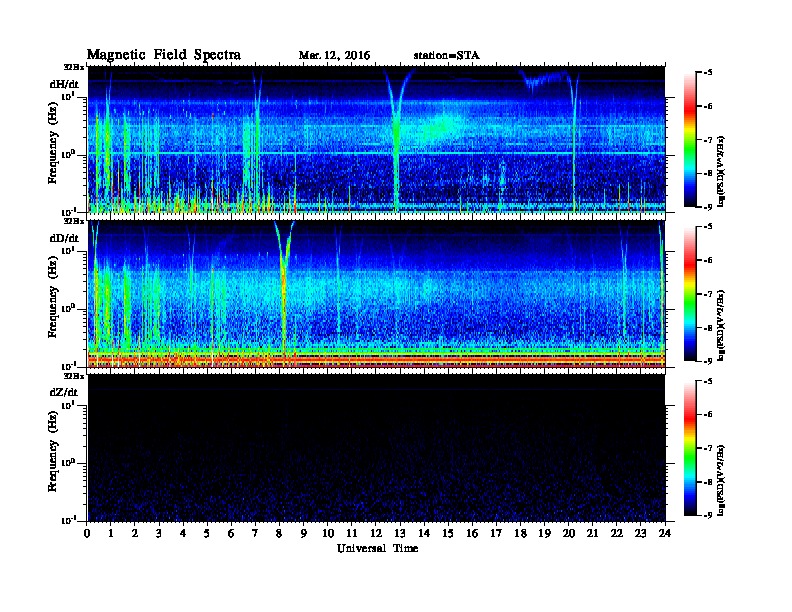Click the dD/dt spectrogram plot area
792x612 pixels.
[x=376, y=294]
